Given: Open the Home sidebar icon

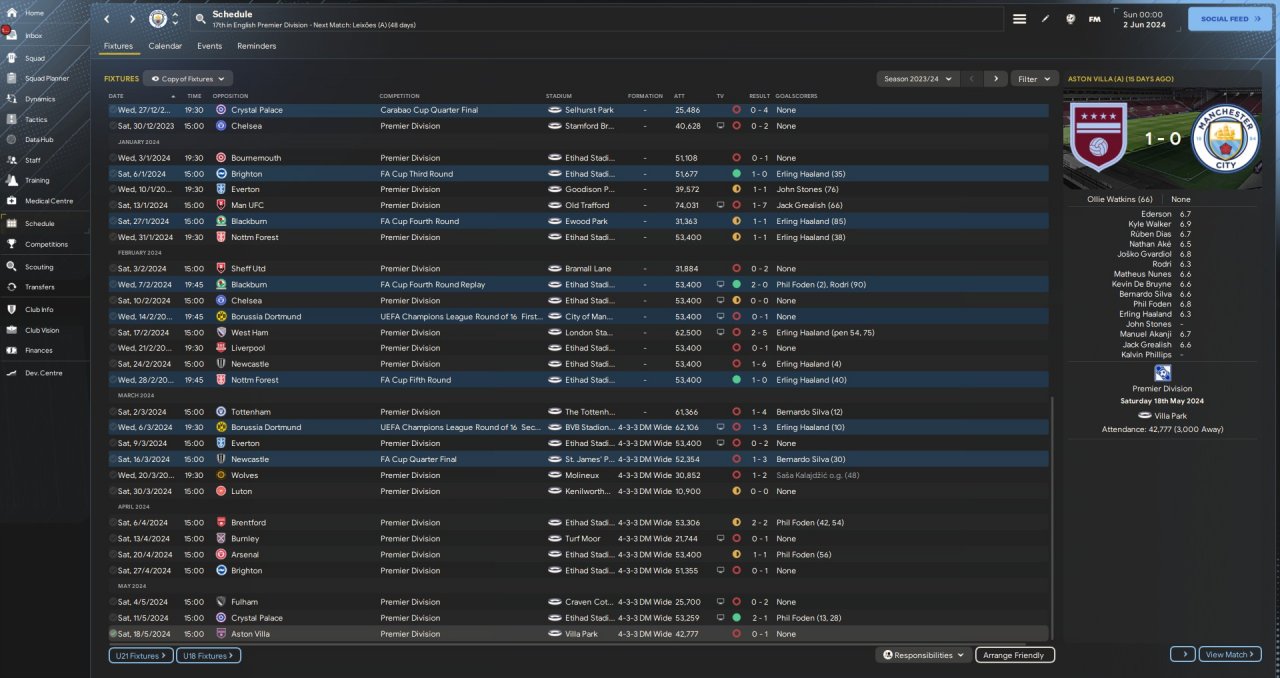Looking at the screenshot, I should click(10, 13).
